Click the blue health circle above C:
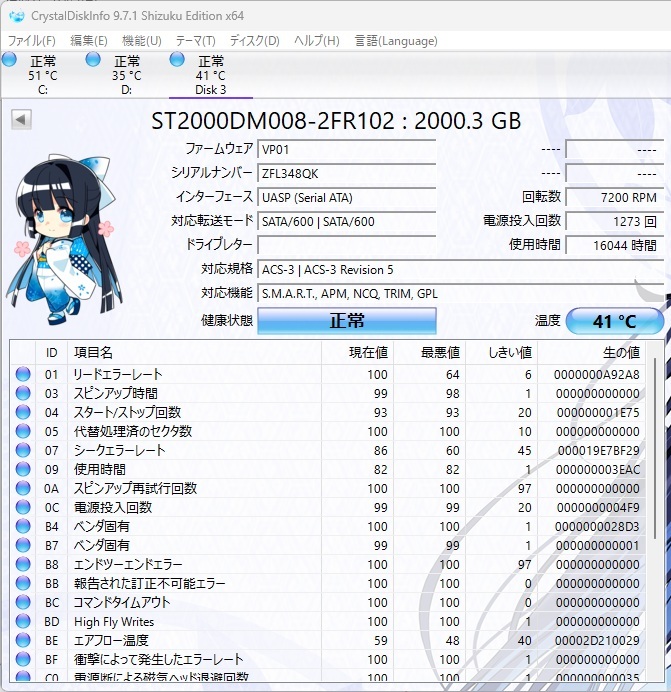This screenshot has width=671, height=692. pyautogui.click(x=9, y=60)
